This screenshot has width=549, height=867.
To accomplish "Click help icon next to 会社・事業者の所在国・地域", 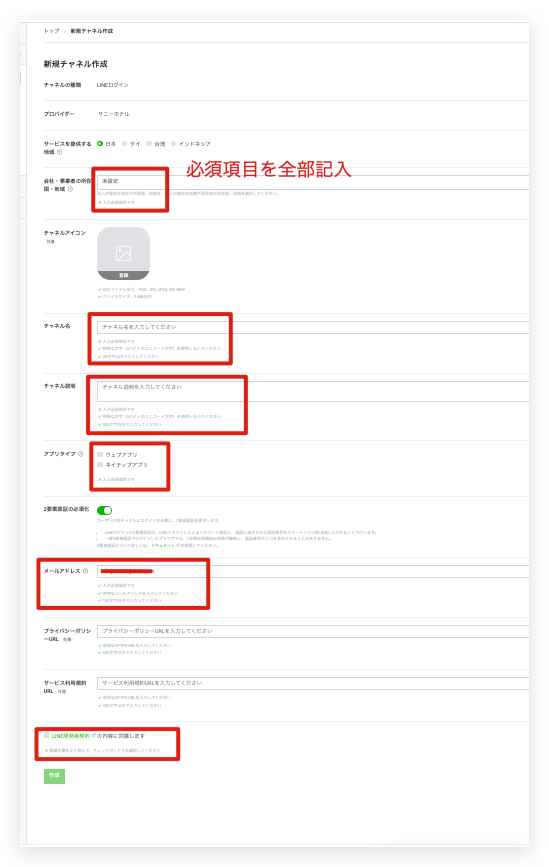I will point(70,189).
